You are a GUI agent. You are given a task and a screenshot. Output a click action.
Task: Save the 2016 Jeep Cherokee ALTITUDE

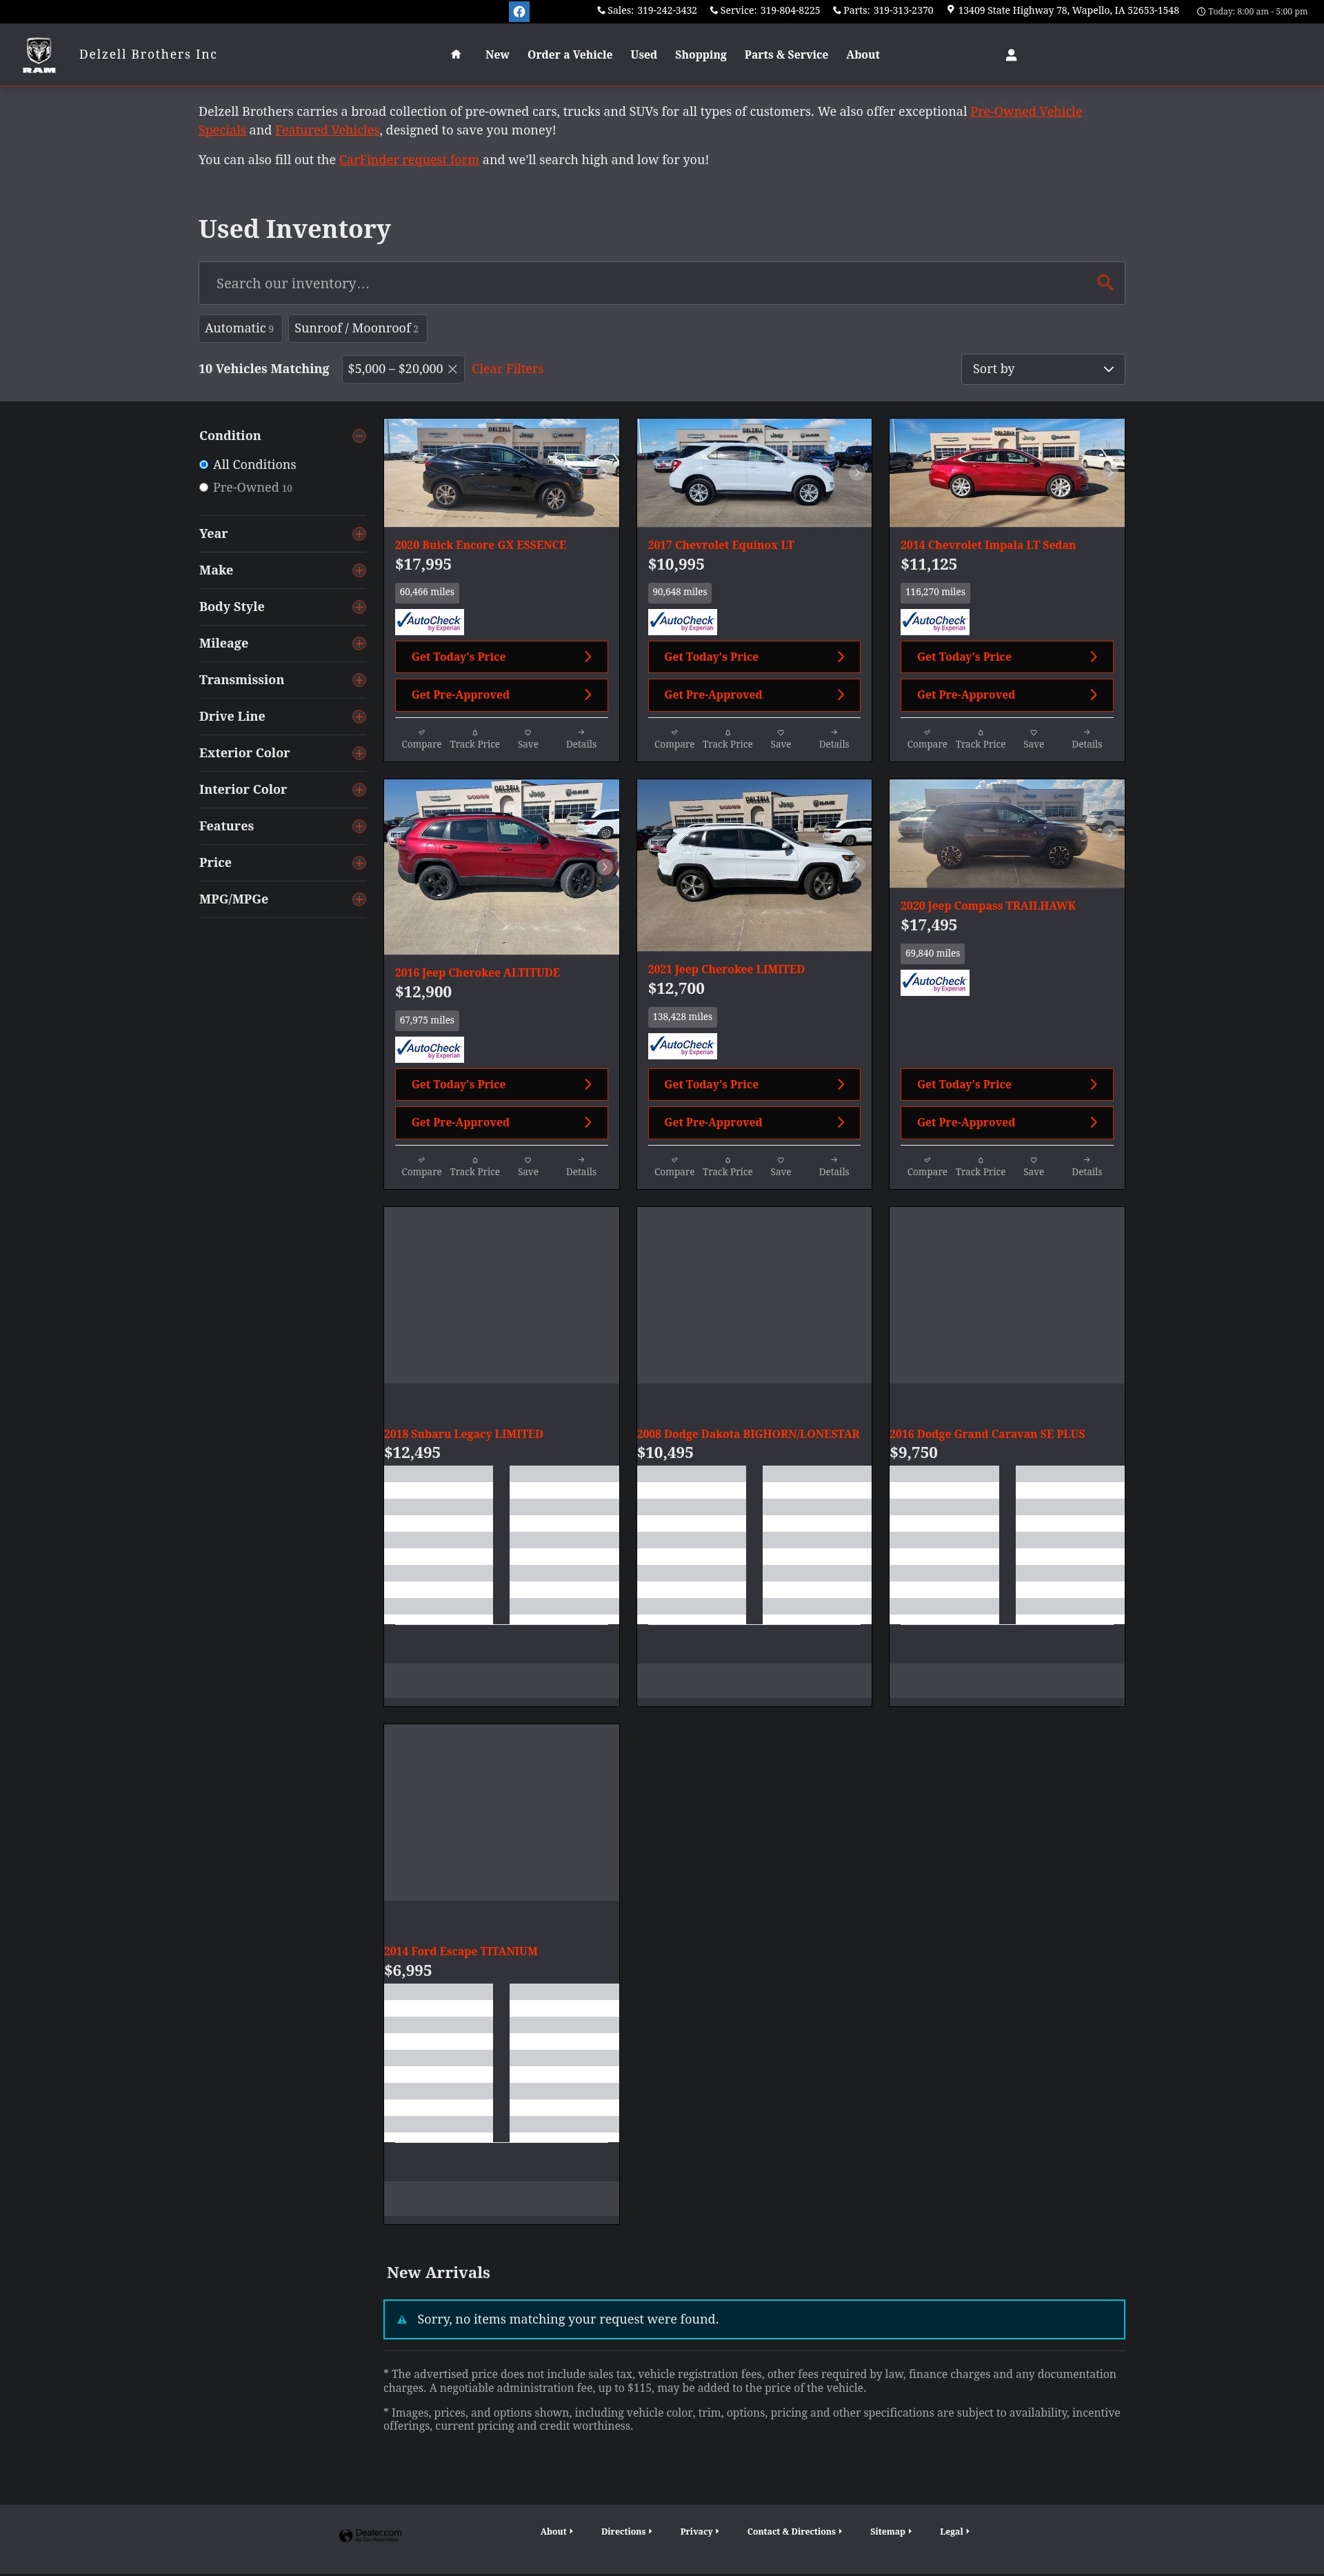[528, 1166]
